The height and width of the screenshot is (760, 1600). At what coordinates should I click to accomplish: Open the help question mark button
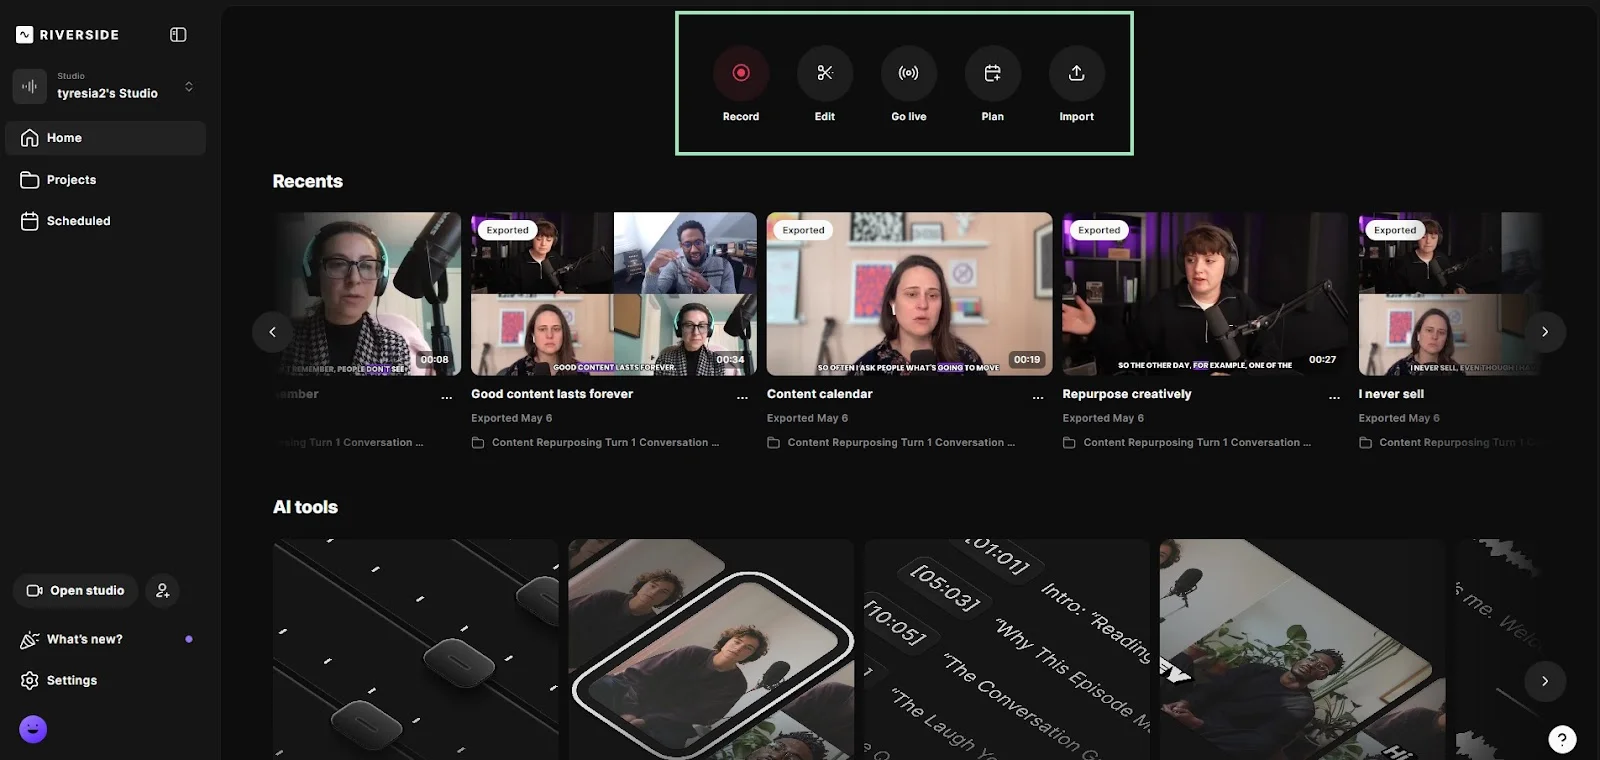point(1562,739)
